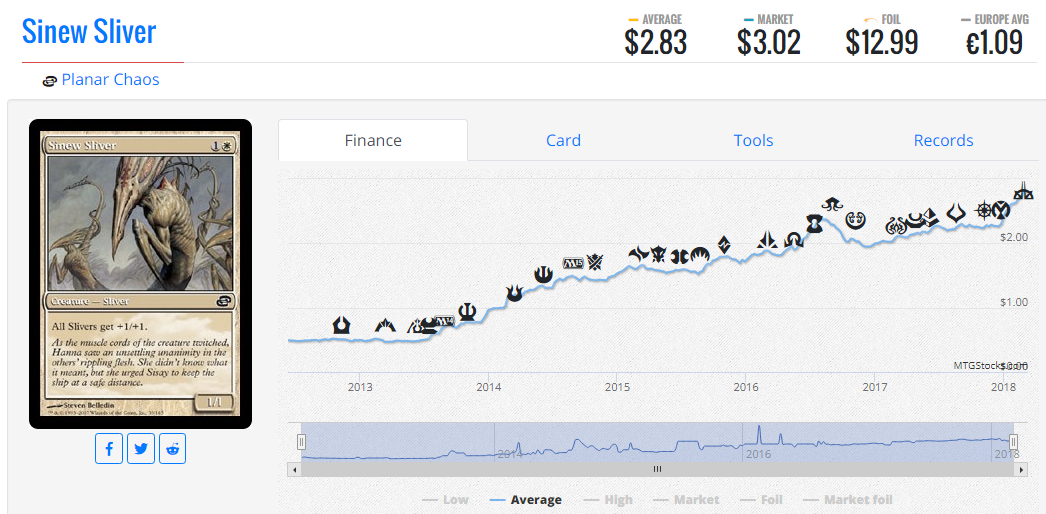Click the Hour of Devastation set marker
The image size is (1046, 514).
(956, 213)
